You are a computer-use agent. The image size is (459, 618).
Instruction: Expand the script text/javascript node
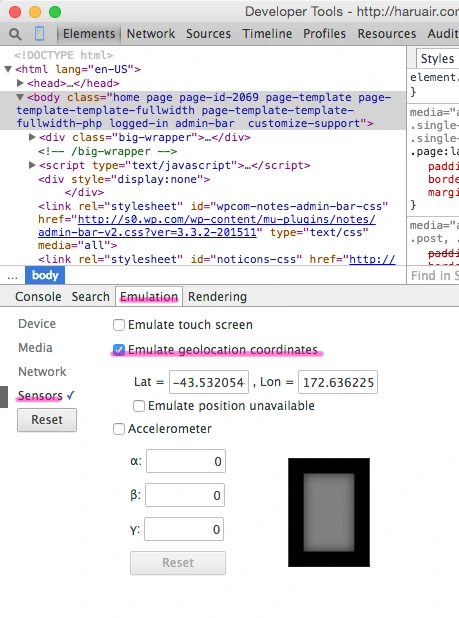pos(32,165)
